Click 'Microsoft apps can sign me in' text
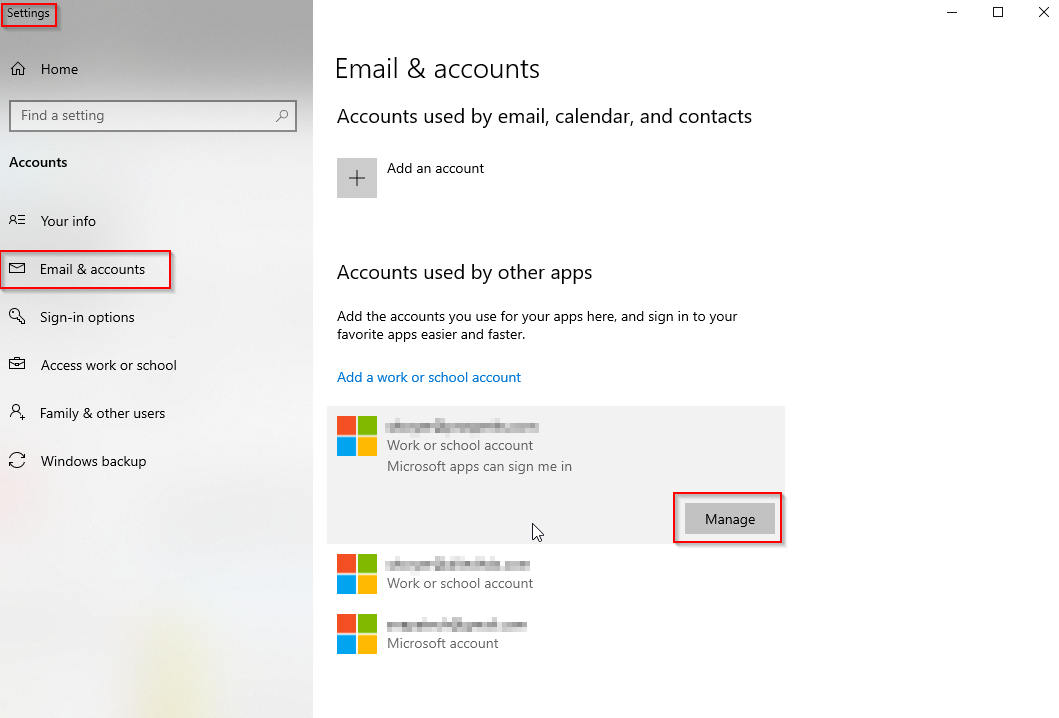 (479, 466)
